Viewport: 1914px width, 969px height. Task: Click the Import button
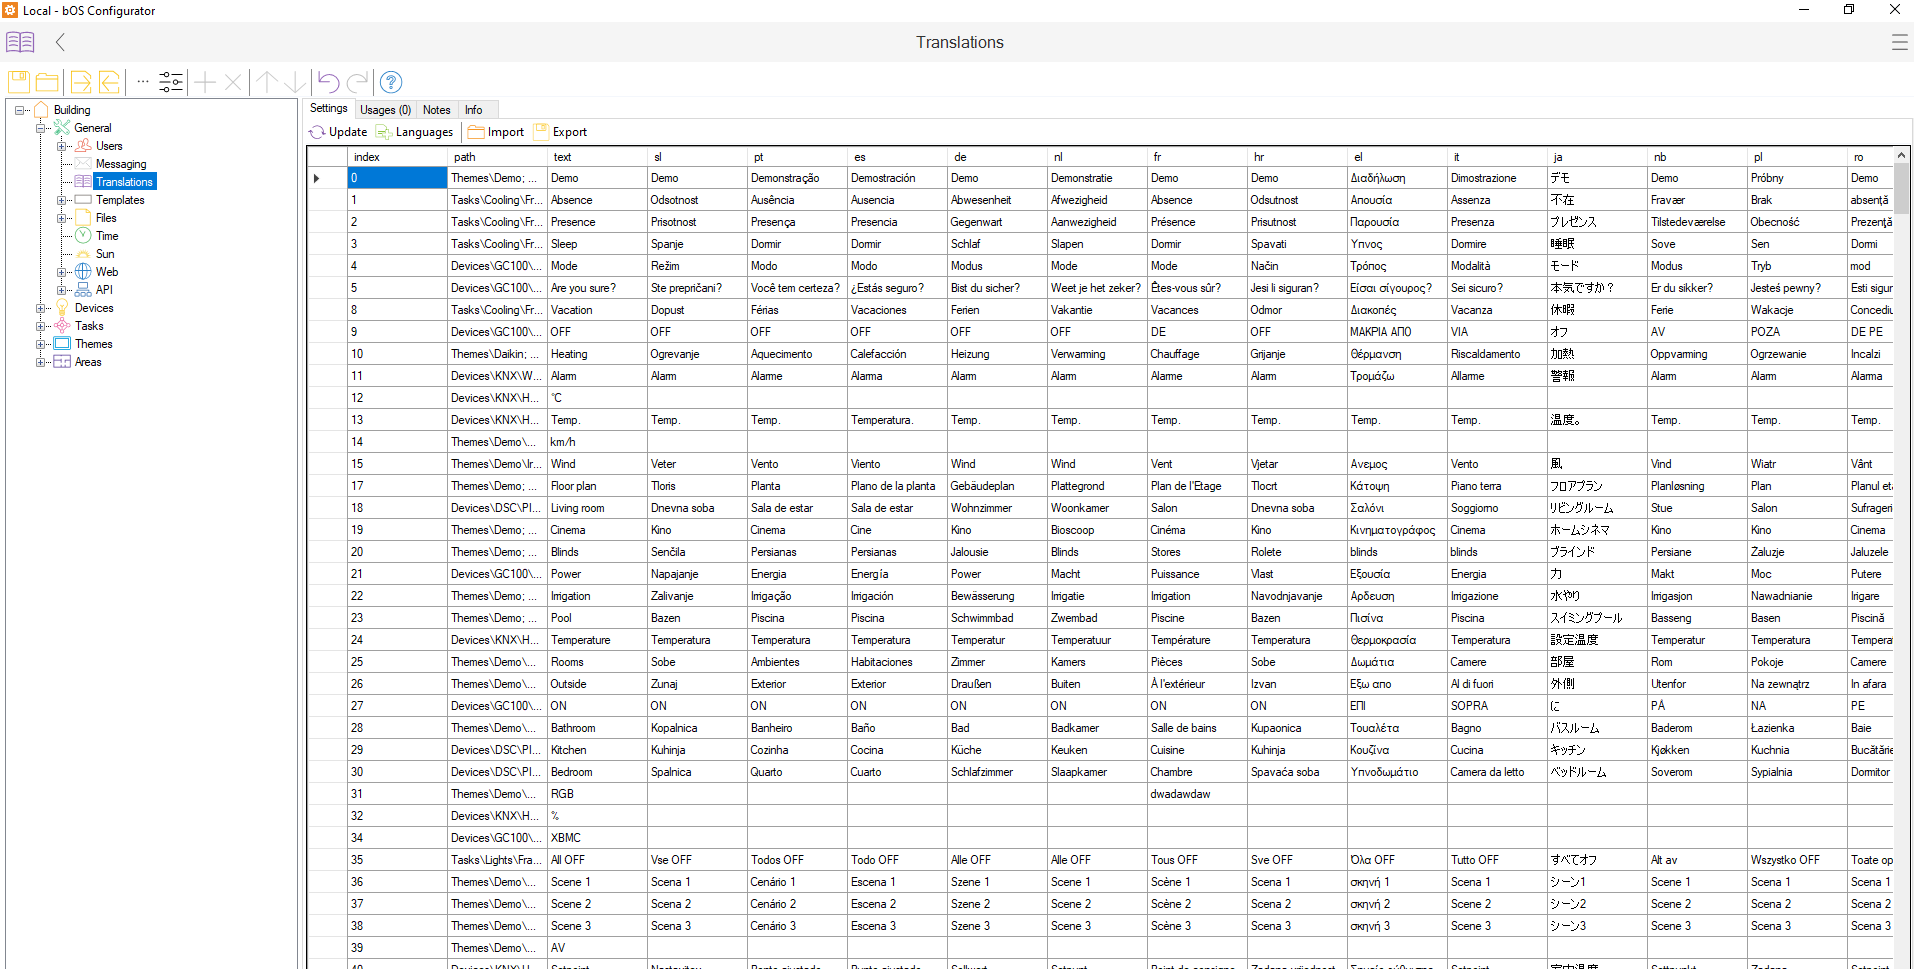click(x=496, y=132)
